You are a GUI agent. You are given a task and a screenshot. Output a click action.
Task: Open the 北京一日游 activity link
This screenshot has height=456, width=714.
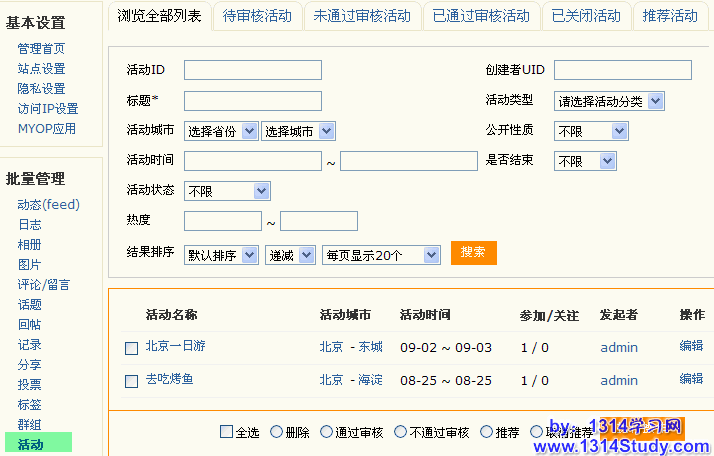tap(175, 346)
